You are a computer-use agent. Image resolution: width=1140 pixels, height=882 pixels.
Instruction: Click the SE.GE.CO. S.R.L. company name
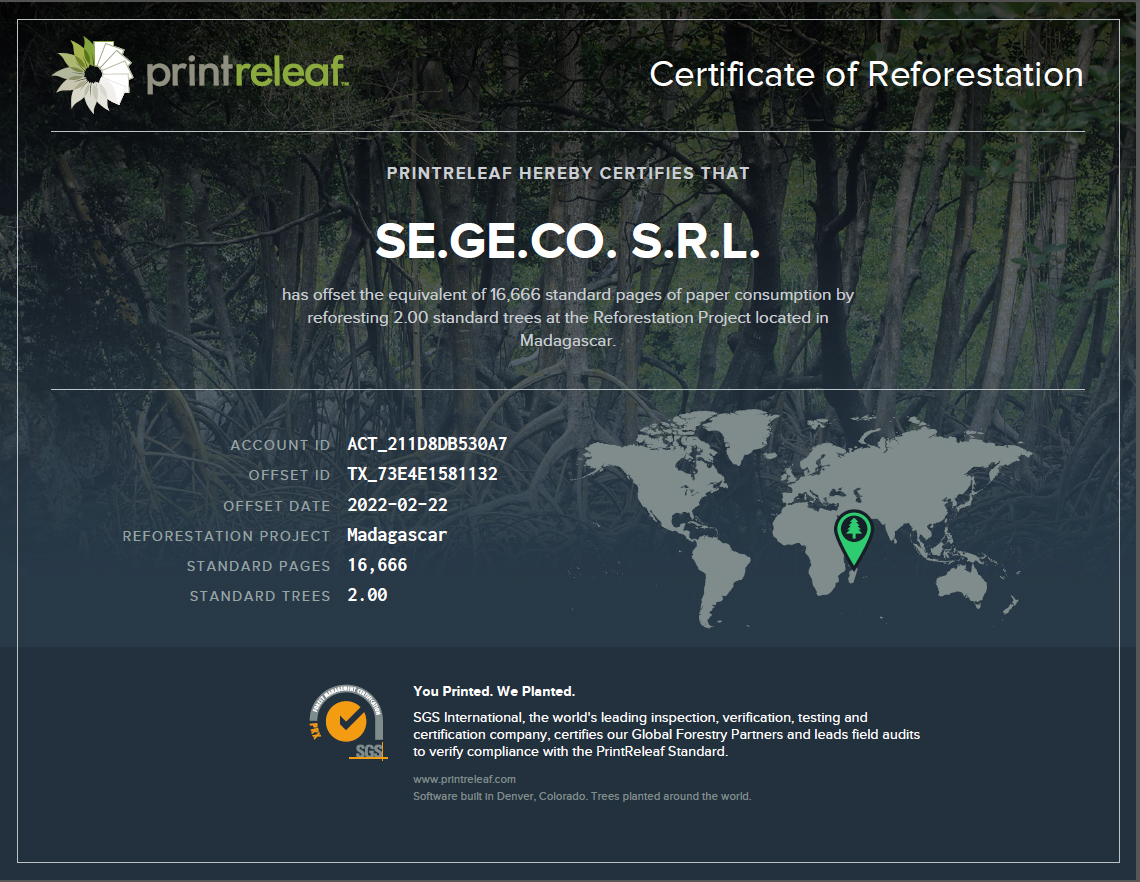click(x=568, y=241)
